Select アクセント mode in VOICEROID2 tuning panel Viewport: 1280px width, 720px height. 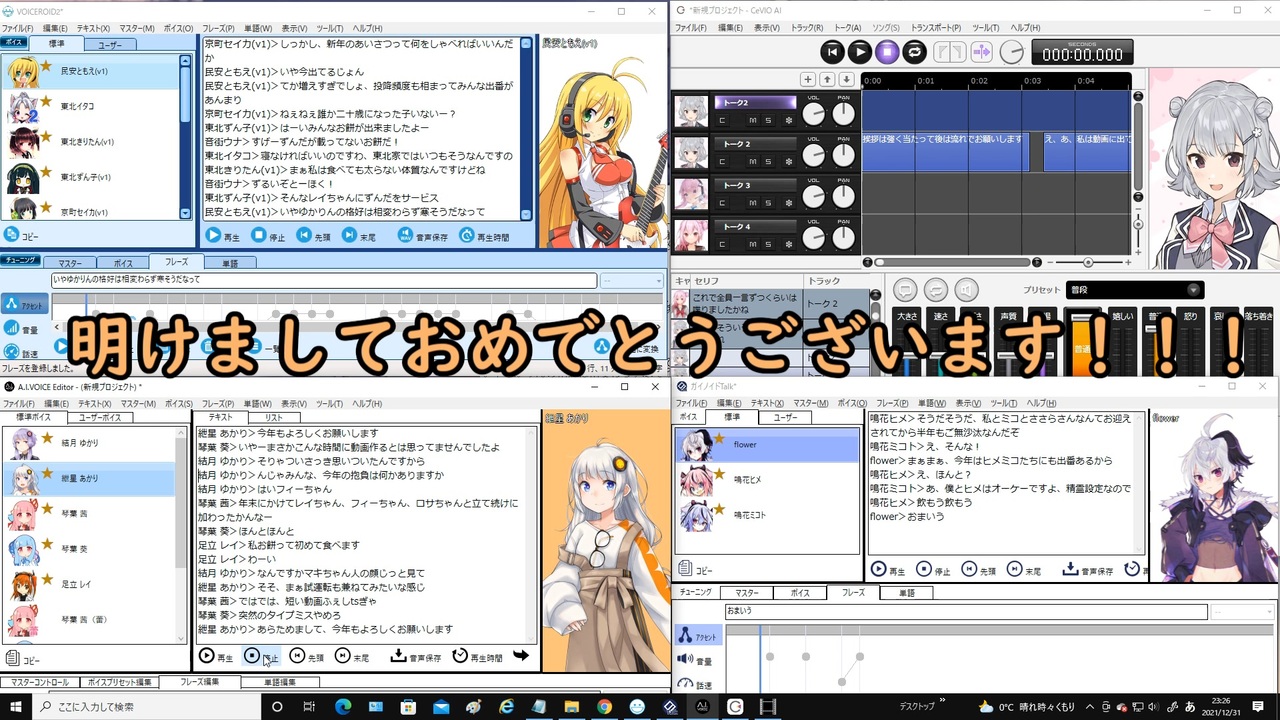[24, 303]
